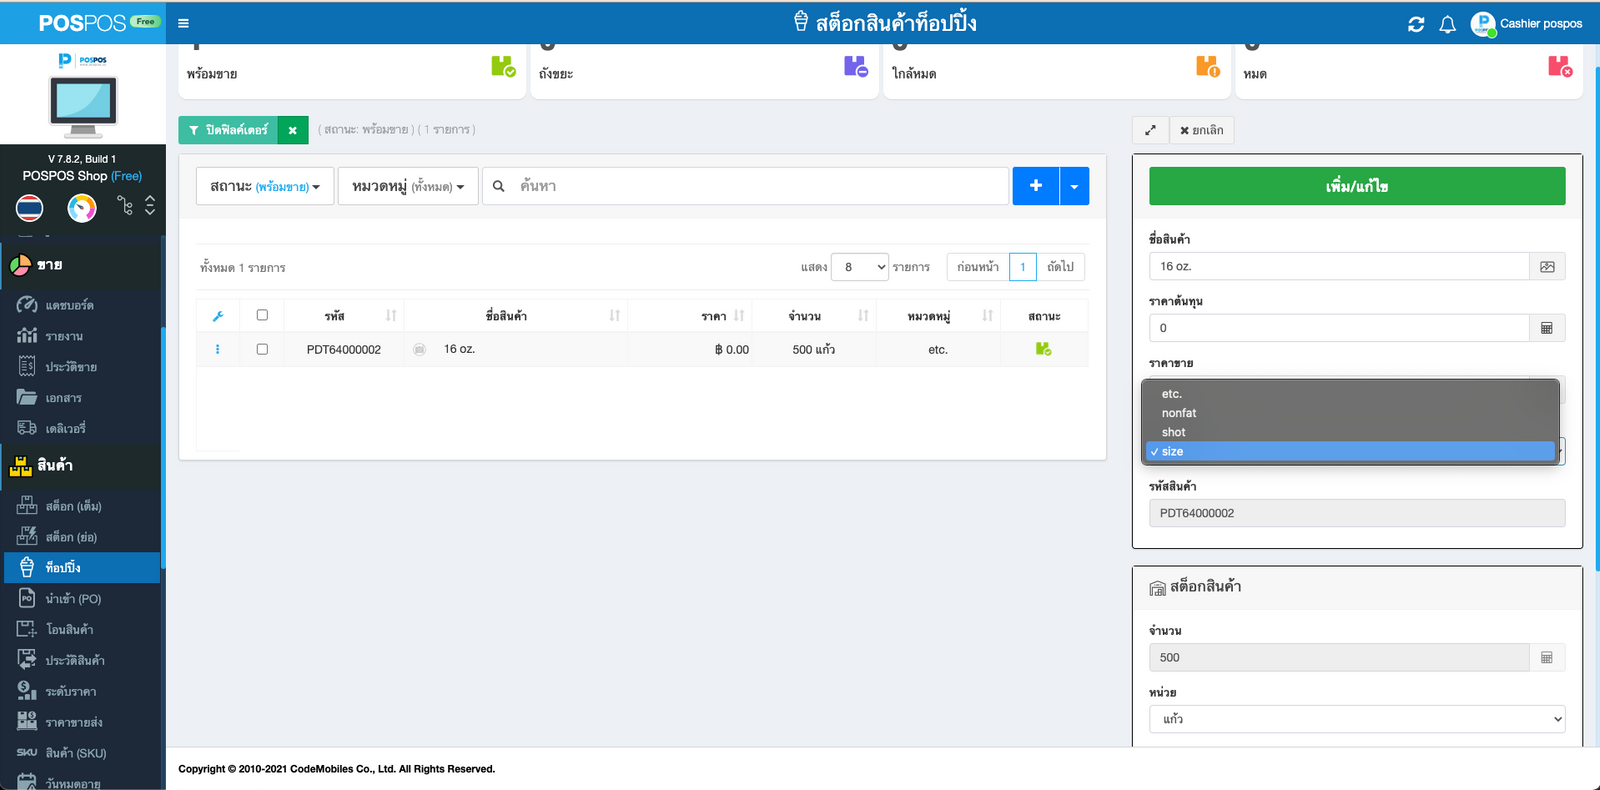This screenshot has height=790, width=1600.
Task: Close the active filter with X button
Action: pos(293,130)
